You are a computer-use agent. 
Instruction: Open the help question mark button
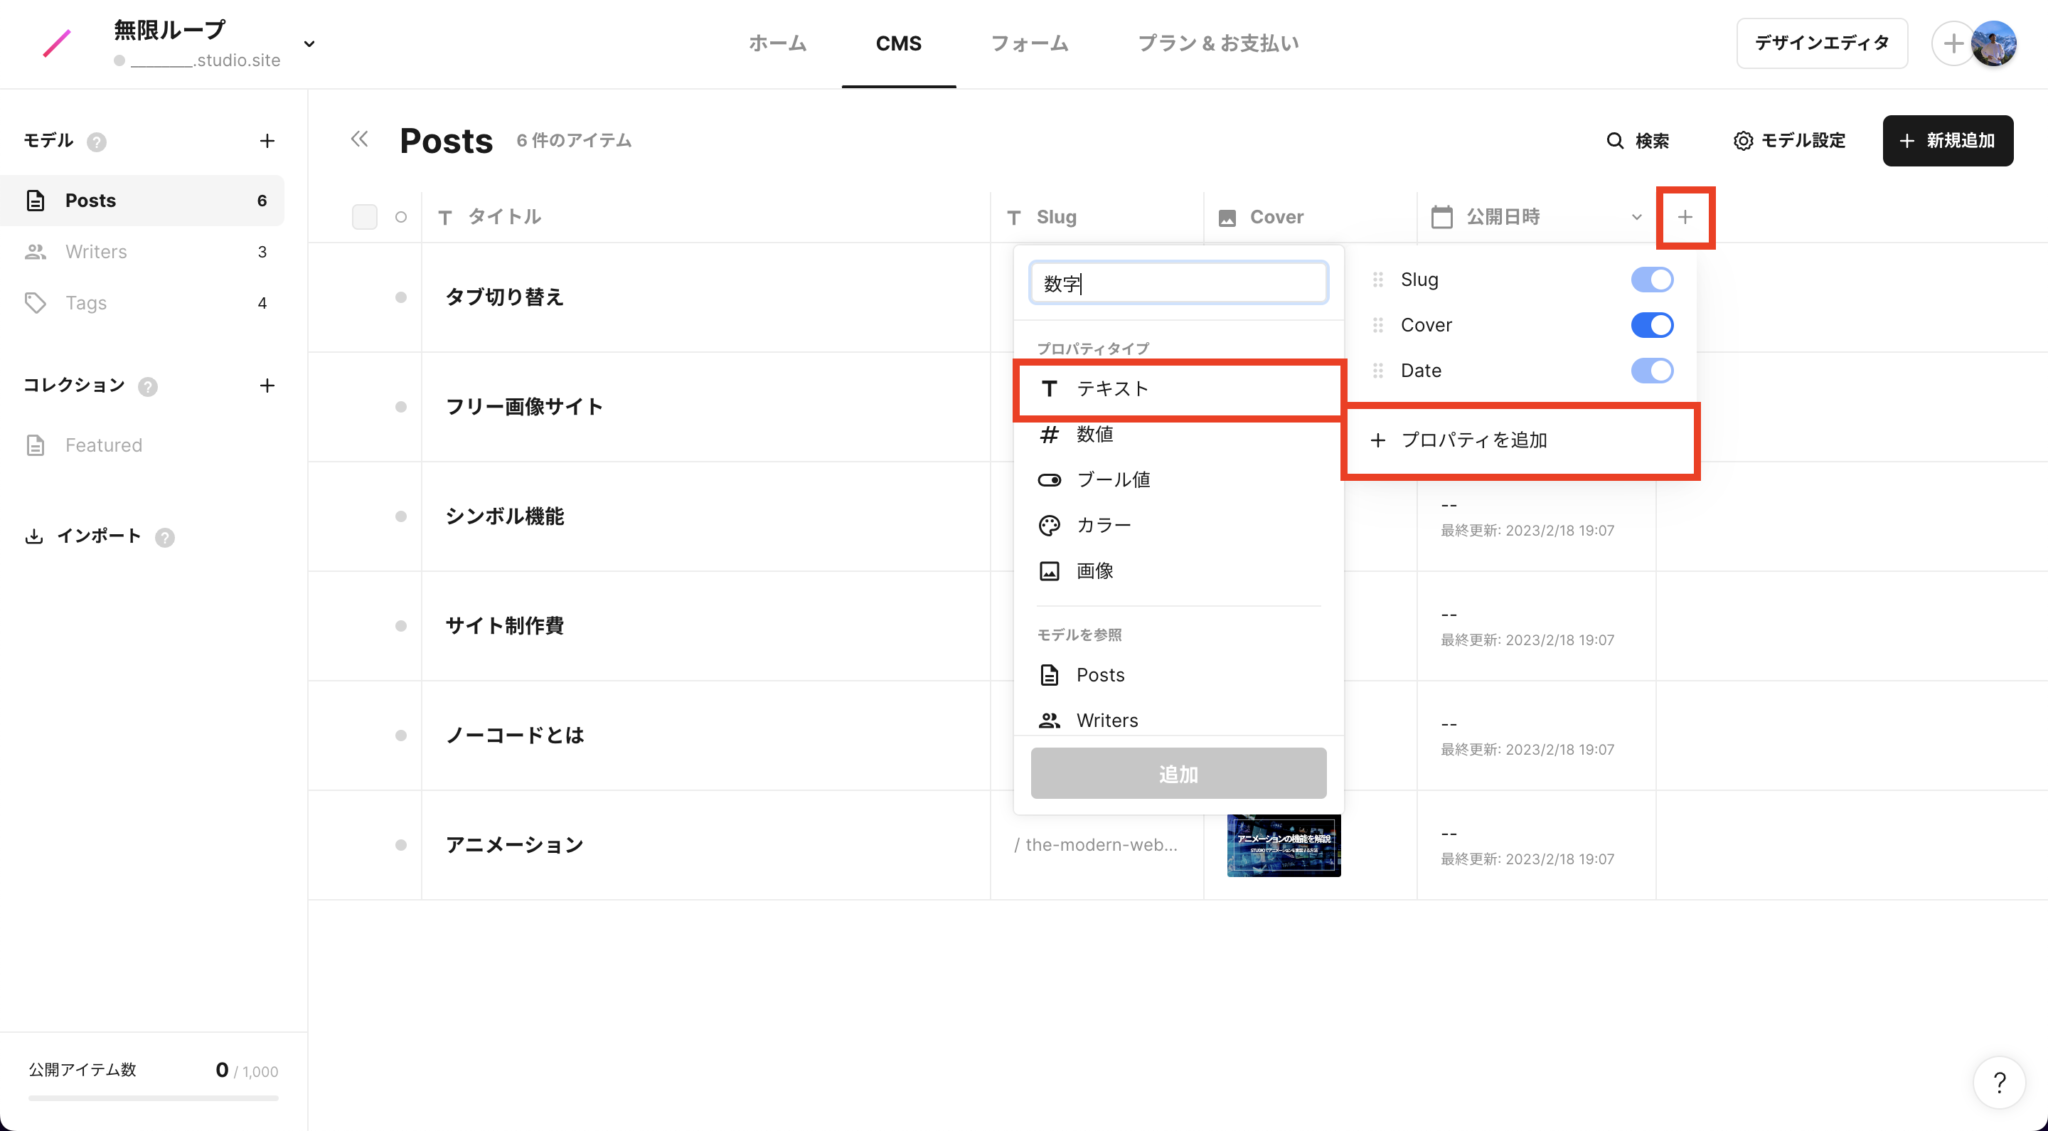(1999, 1082)
